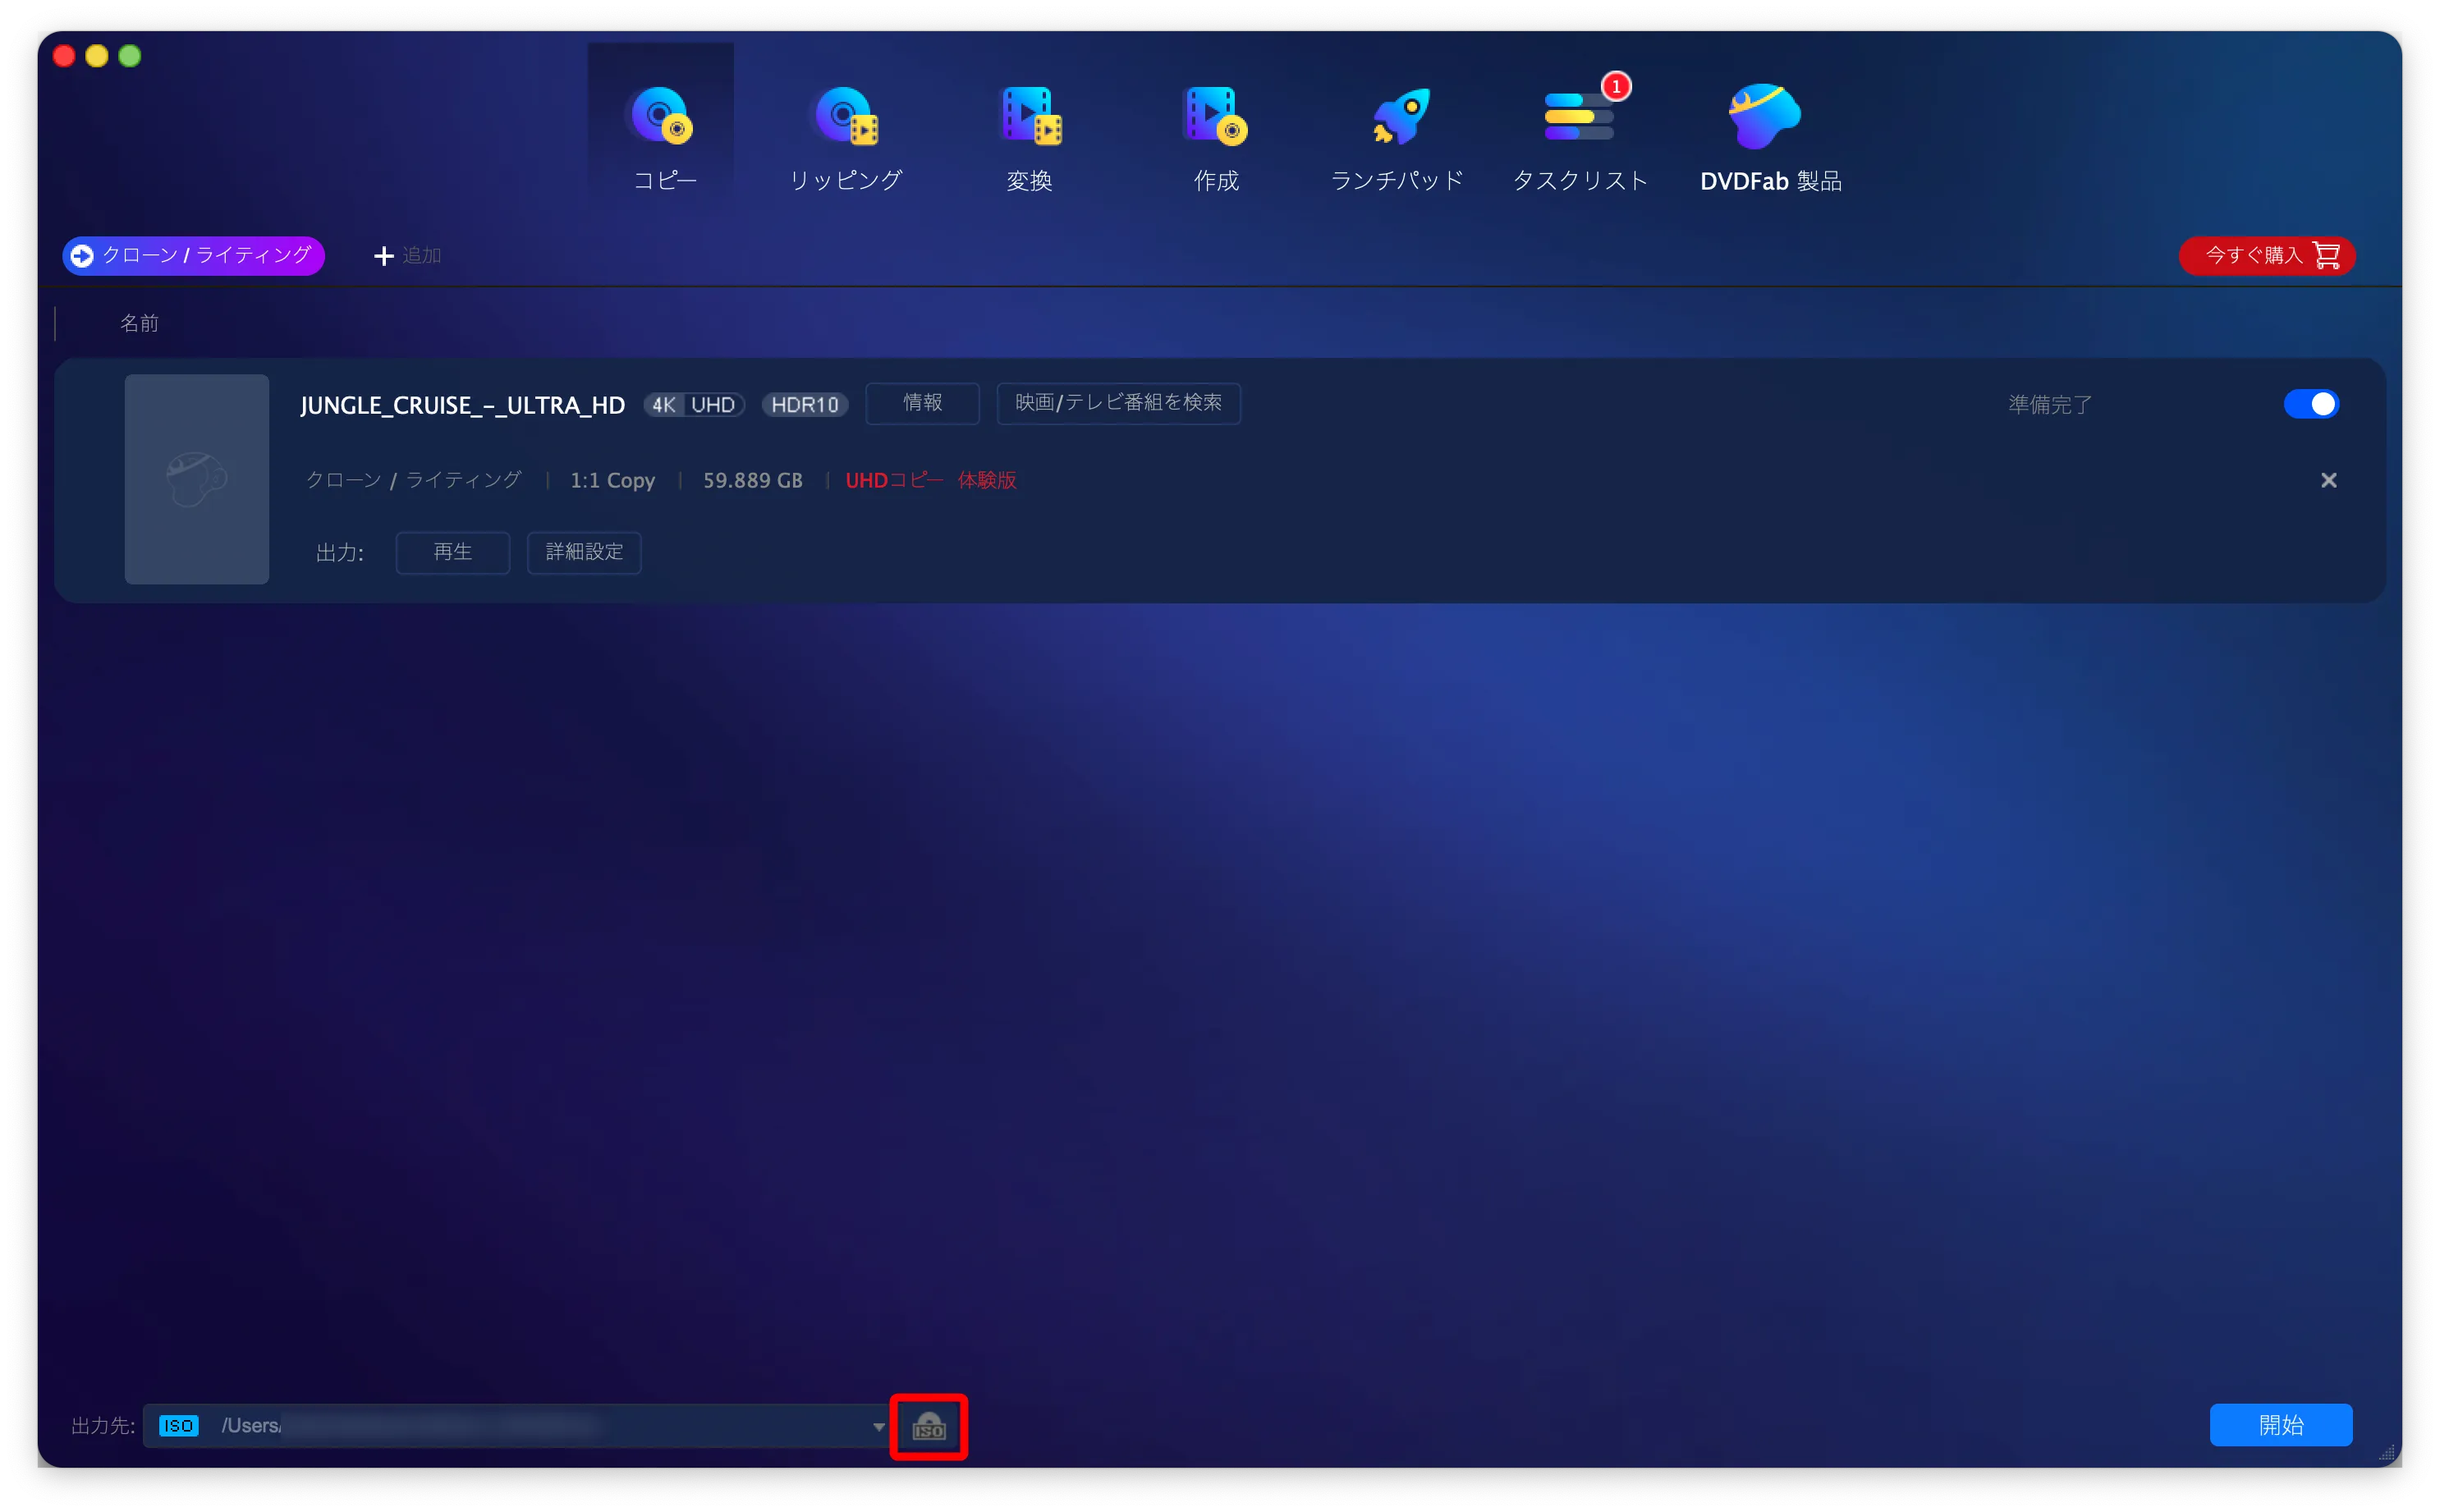Click 映画/テレビ番組を検索 button
This screenshot has width=2440, height=1512.
coord(1118,403)
